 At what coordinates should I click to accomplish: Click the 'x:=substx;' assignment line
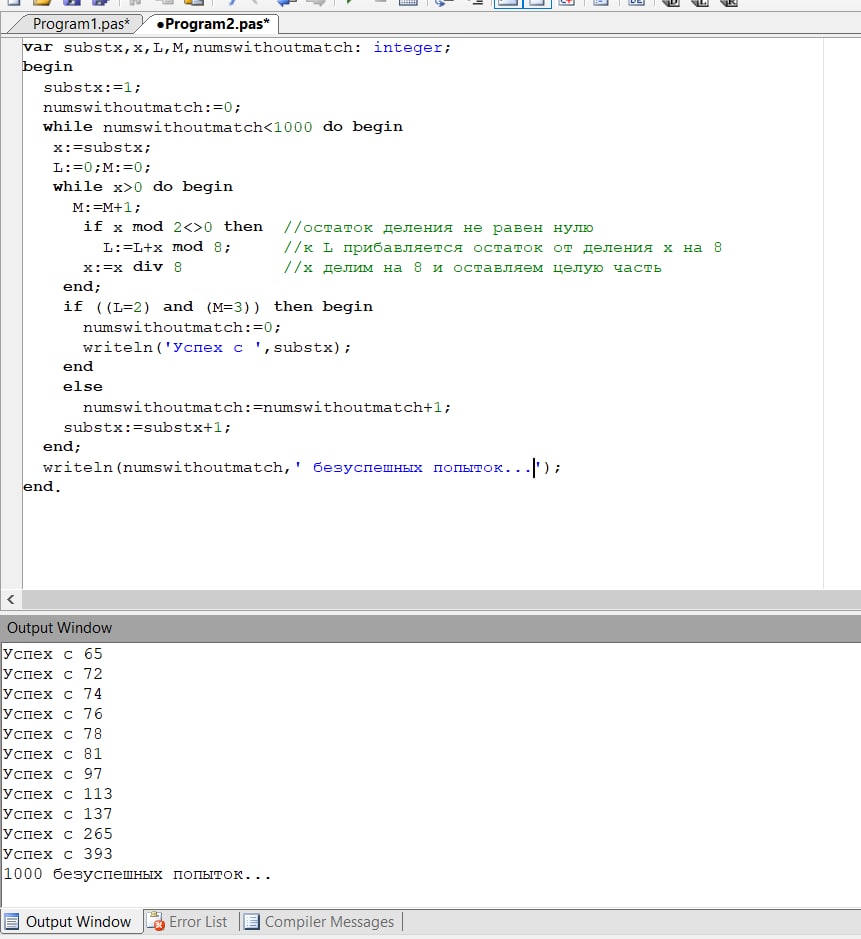click(x=102, y=147)
